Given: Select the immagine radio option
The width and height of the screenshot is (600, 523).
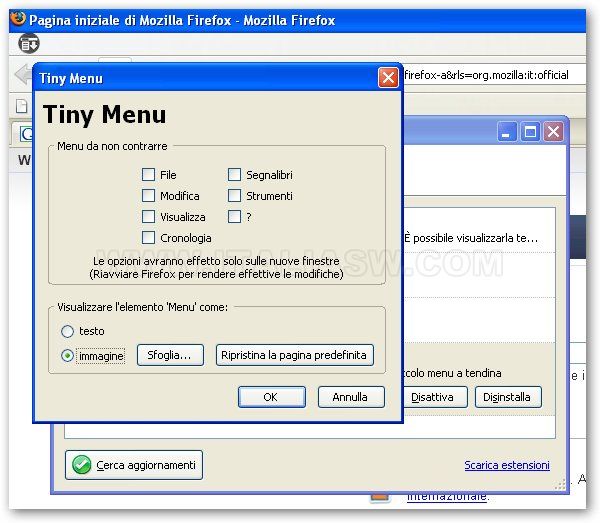Looking at the screenshot, I should pyautogui.click(x=67, y=356).
